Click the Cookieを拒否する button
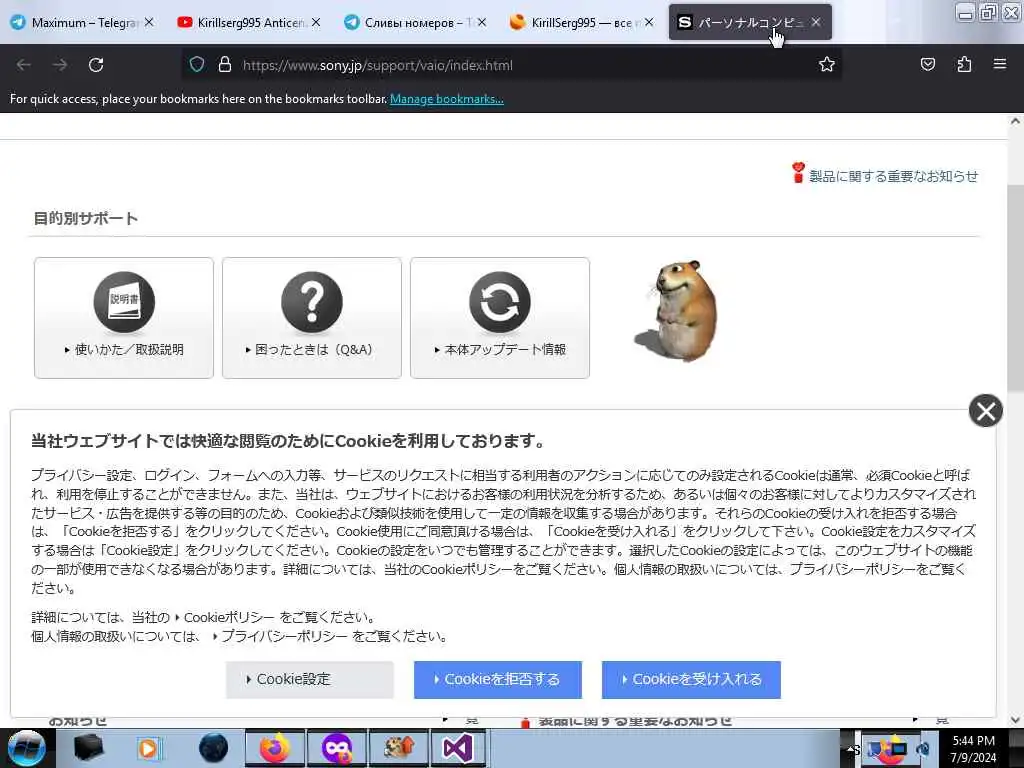The height and width of the screenshot is (768, 1024). 498,680
